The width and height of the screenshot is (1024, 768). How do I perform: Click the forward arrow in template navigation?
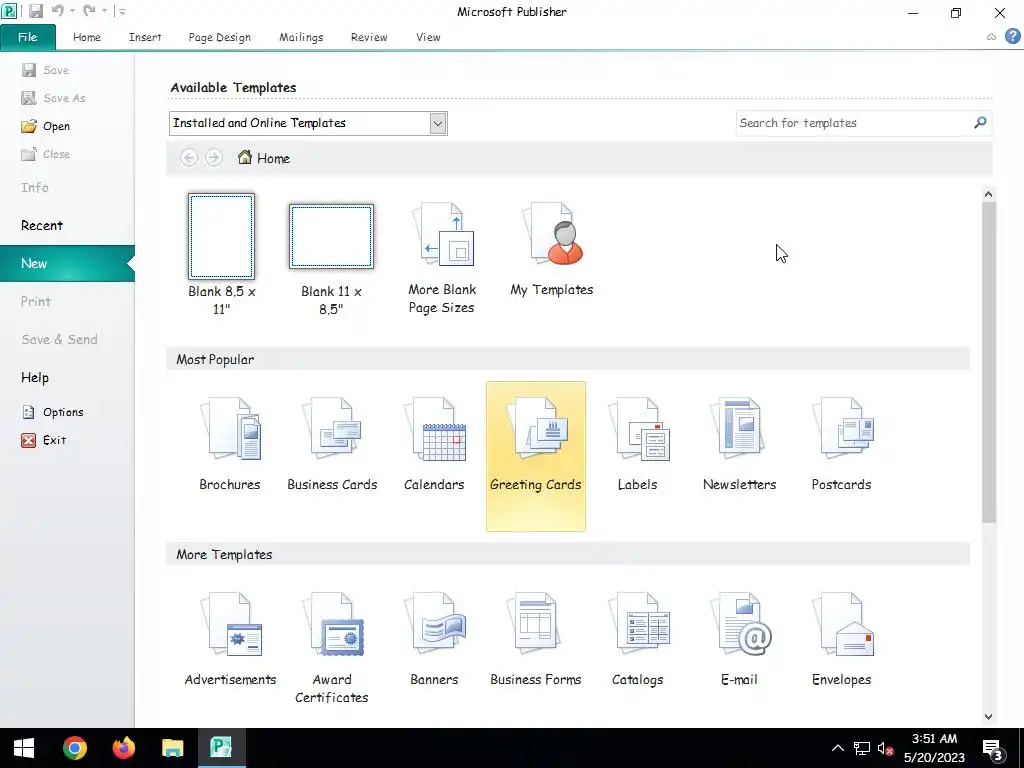(214, 157)
